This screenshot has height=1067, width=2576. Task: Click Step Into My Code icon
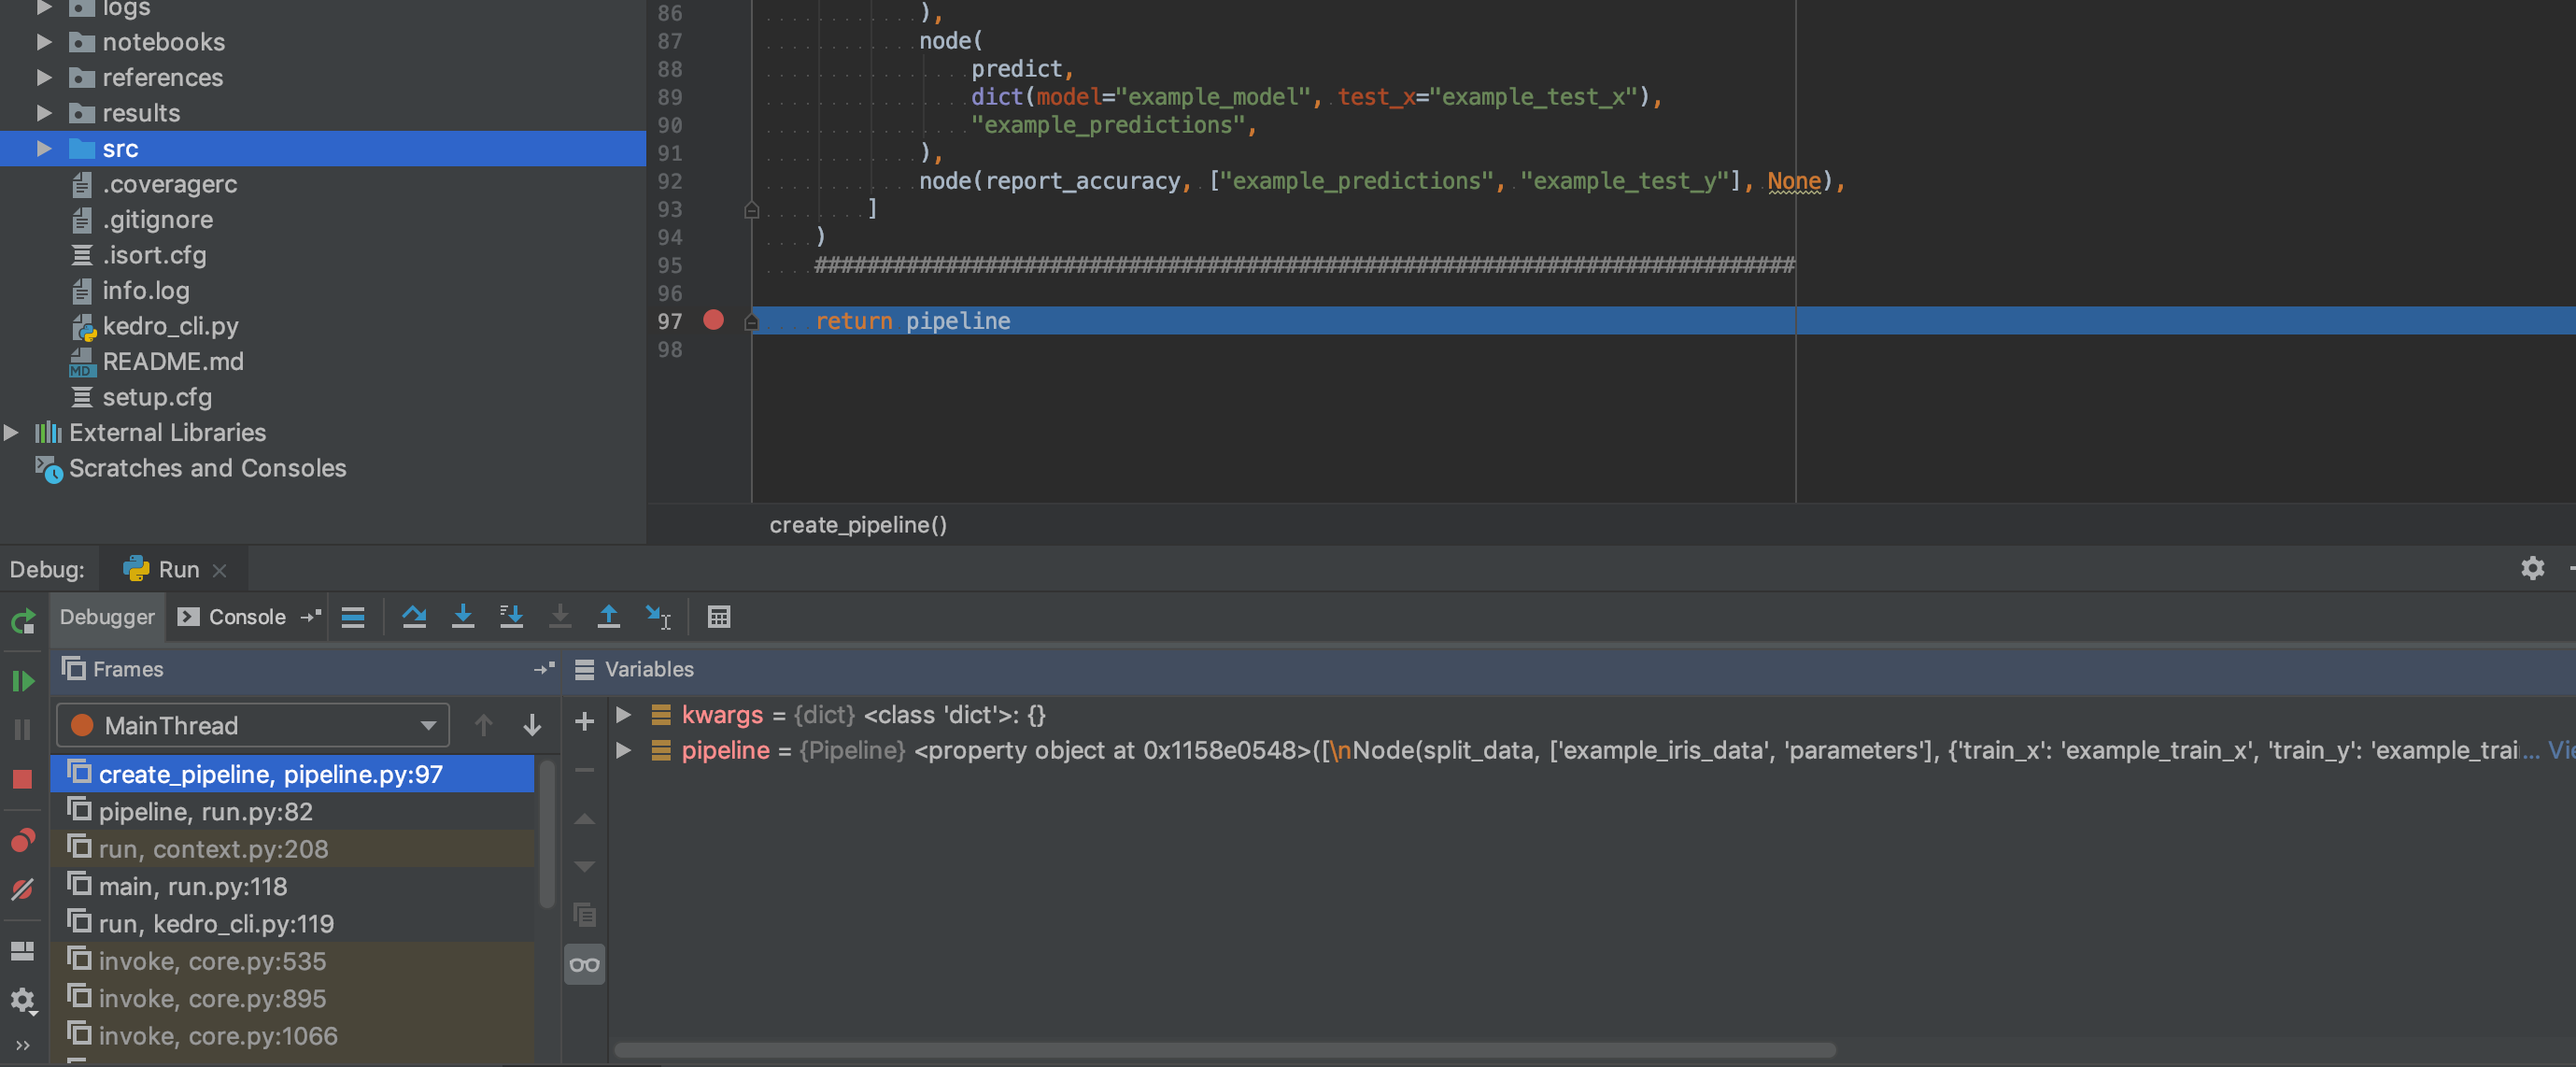[511, 616]
